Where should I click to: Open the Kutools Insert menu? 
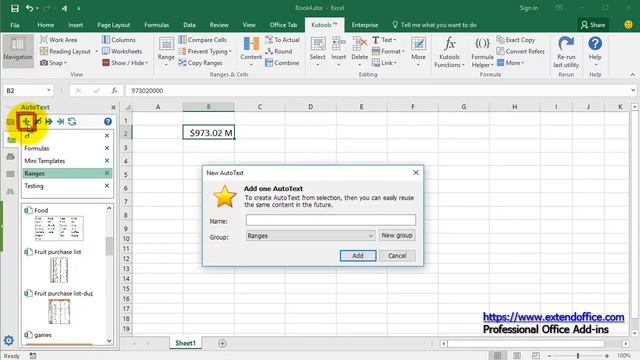pyautogui.click(x=338, y=51)
